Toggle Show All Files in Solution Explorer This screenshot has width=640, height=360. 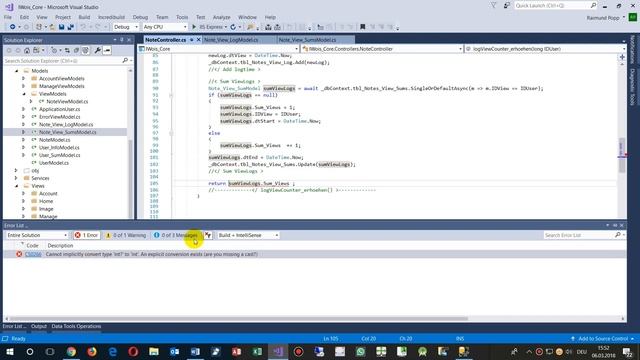(85, 50)
